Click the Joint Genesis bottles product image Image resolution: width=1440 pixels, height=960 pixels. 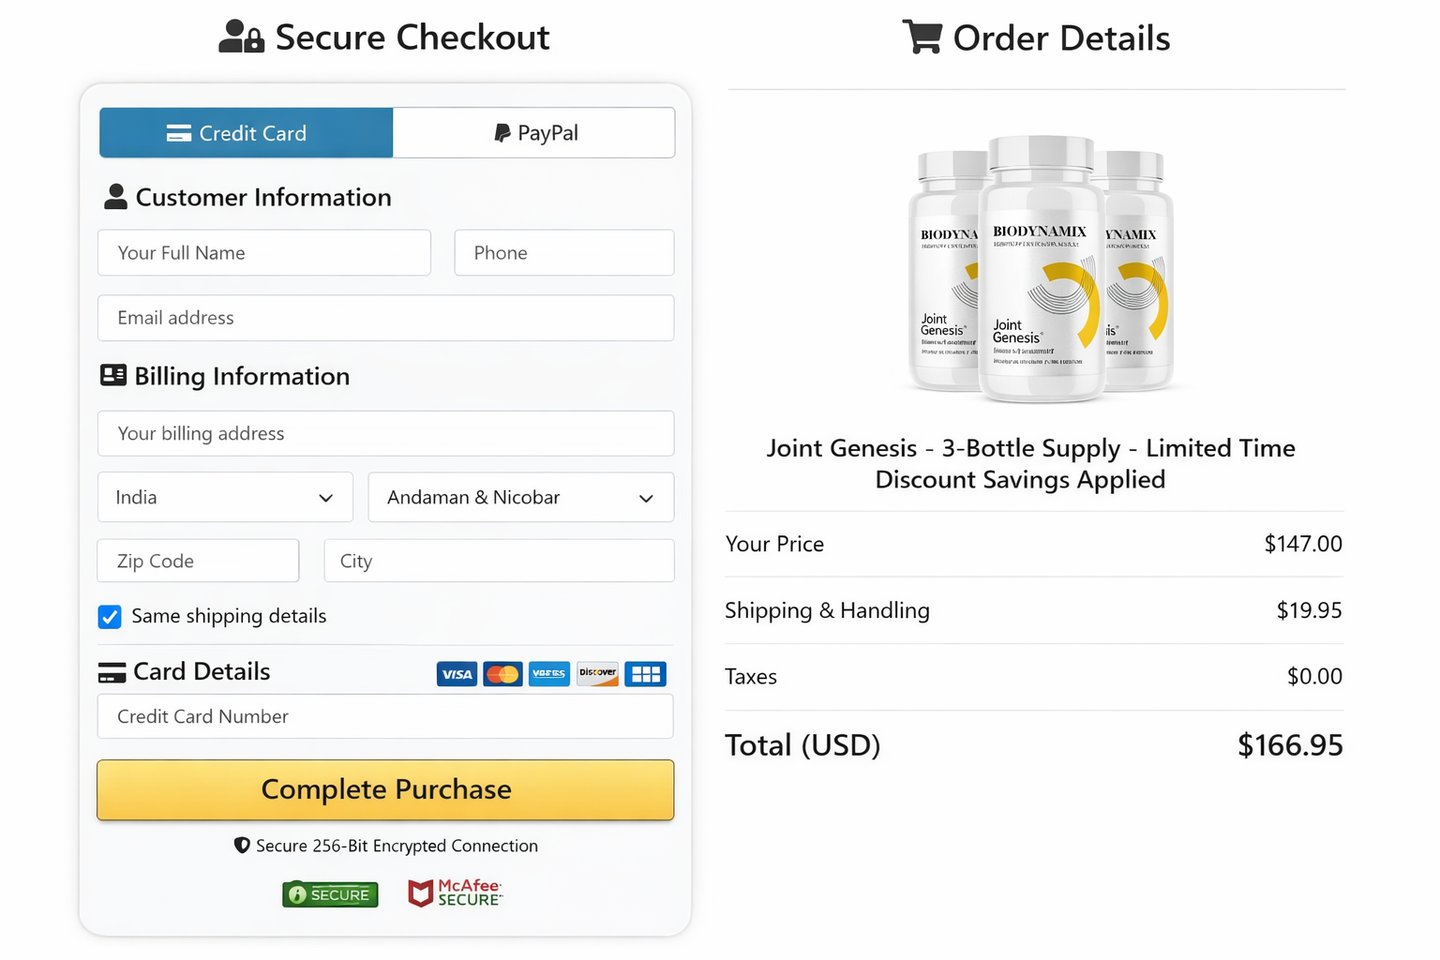(1040, 268)
